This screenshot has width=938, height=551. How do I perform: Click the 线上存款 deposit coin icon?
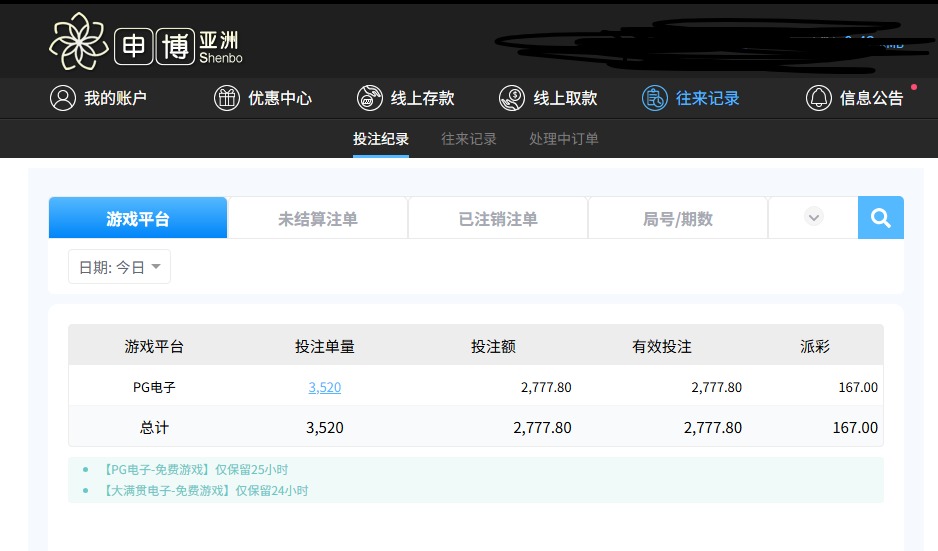[x=370, y=98]
